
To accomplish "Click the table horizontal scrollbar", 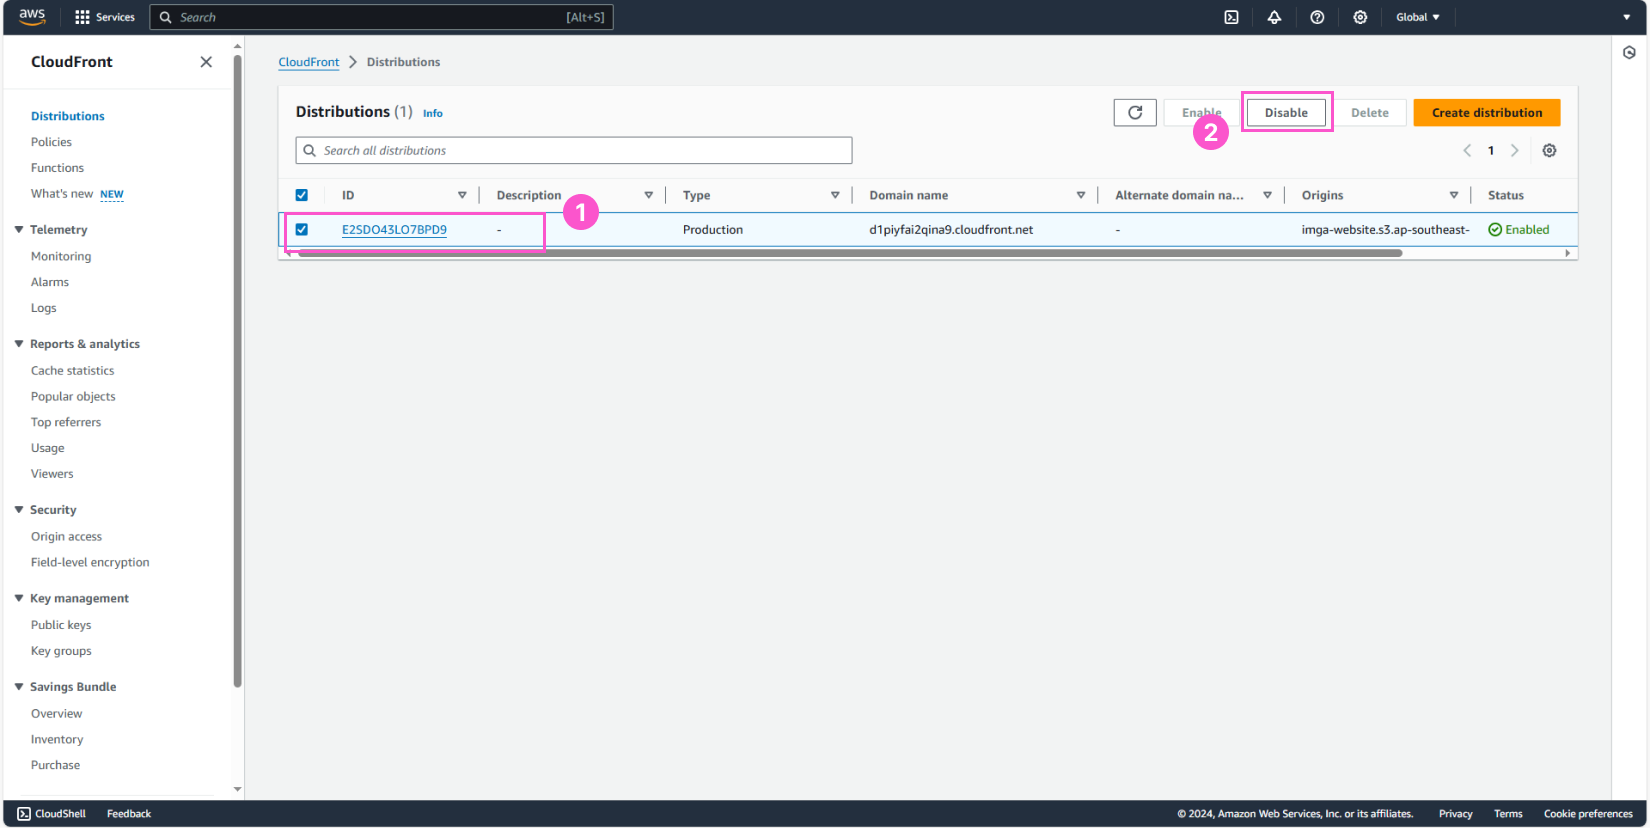I will pyautogui.click(x=850, y=253).
